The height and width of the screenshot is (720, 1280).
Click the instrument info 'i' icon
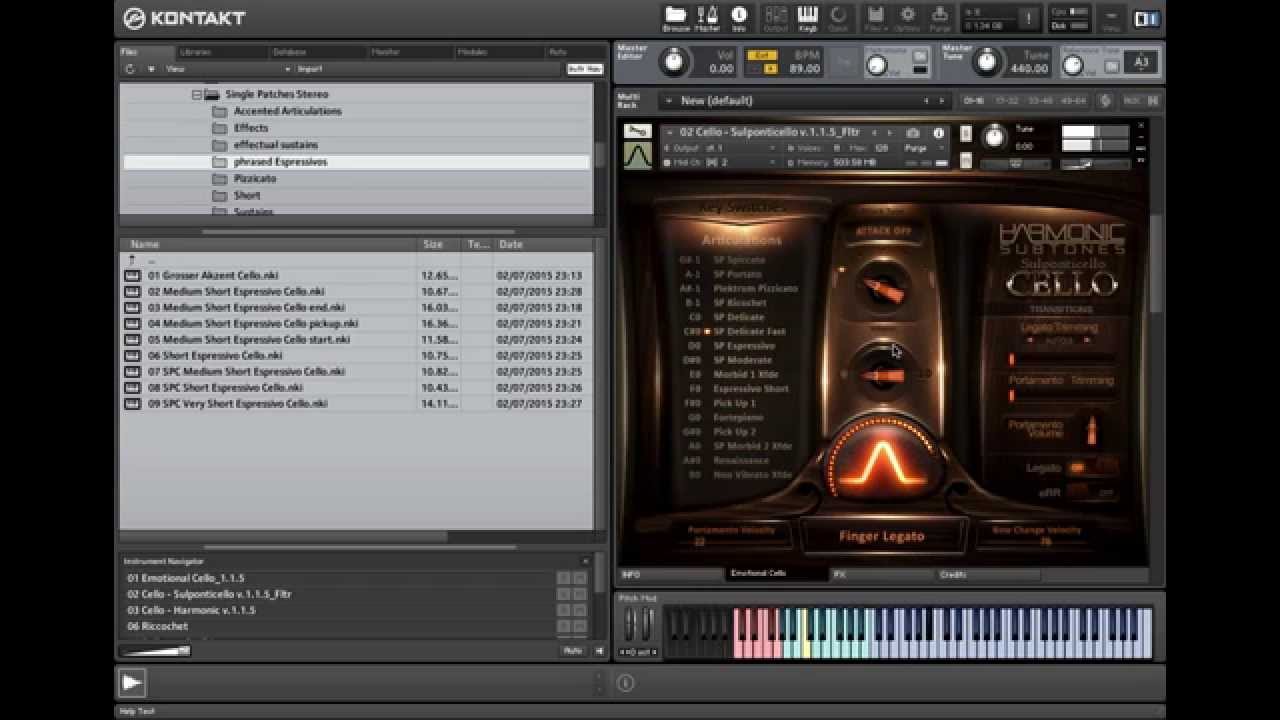(938, 132)
